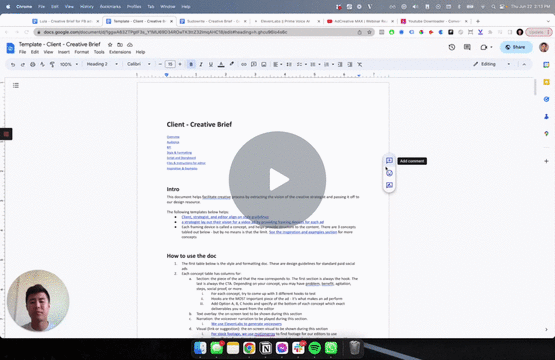
Task: Toggle Bold formatting
Action: click(191, 64)
